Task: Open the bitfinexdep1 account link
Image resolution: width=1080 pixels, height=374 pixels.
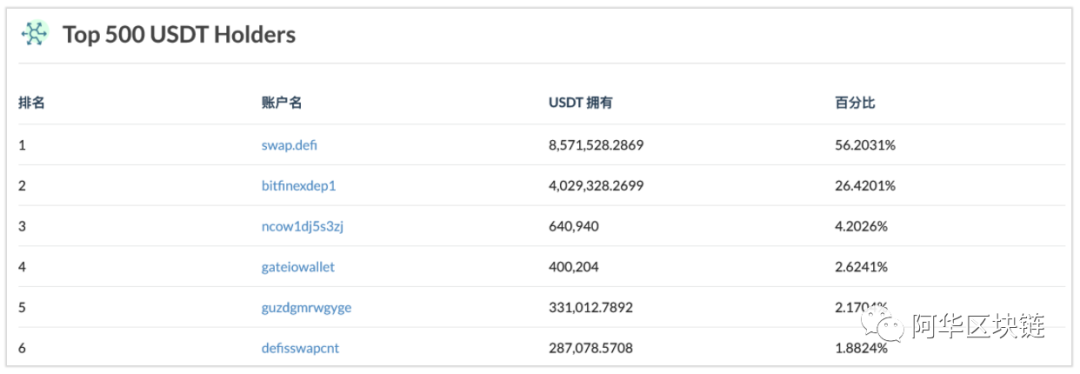Action: (298, 186)
